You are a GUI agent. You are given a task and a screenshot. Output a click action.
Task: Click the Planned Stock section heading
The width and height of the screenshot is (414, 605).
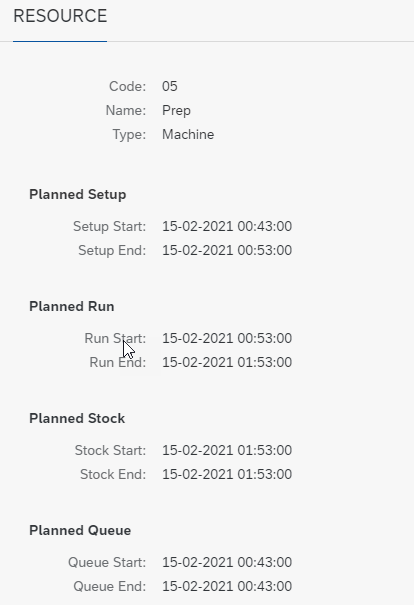pos(77,418)
